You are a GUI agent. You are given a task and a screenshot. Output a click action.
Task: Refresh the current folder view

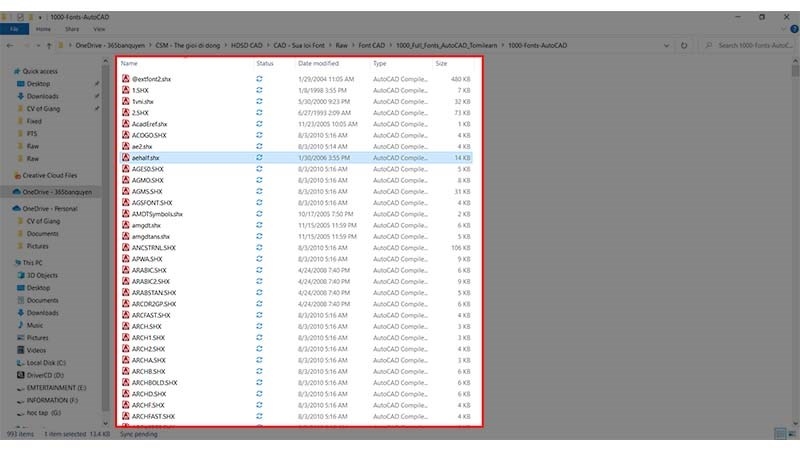684,45
